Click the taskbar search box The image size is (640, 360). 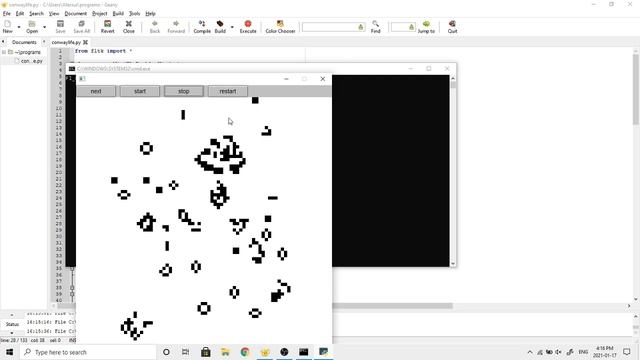tap(88, 352)
